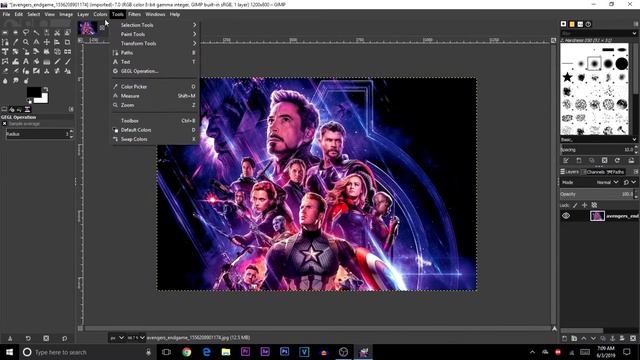The width and height of the screenshot is (640, 360).
Task: Close the image tab
Action: click(102, 27)
